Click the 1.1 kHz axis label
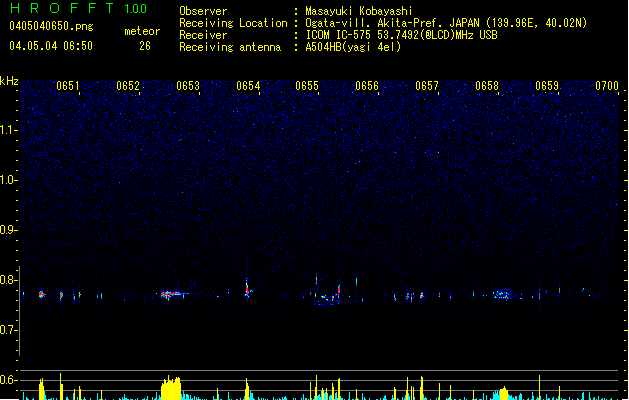Viewport: 629px width, 400px height. [x=8, y=130]
